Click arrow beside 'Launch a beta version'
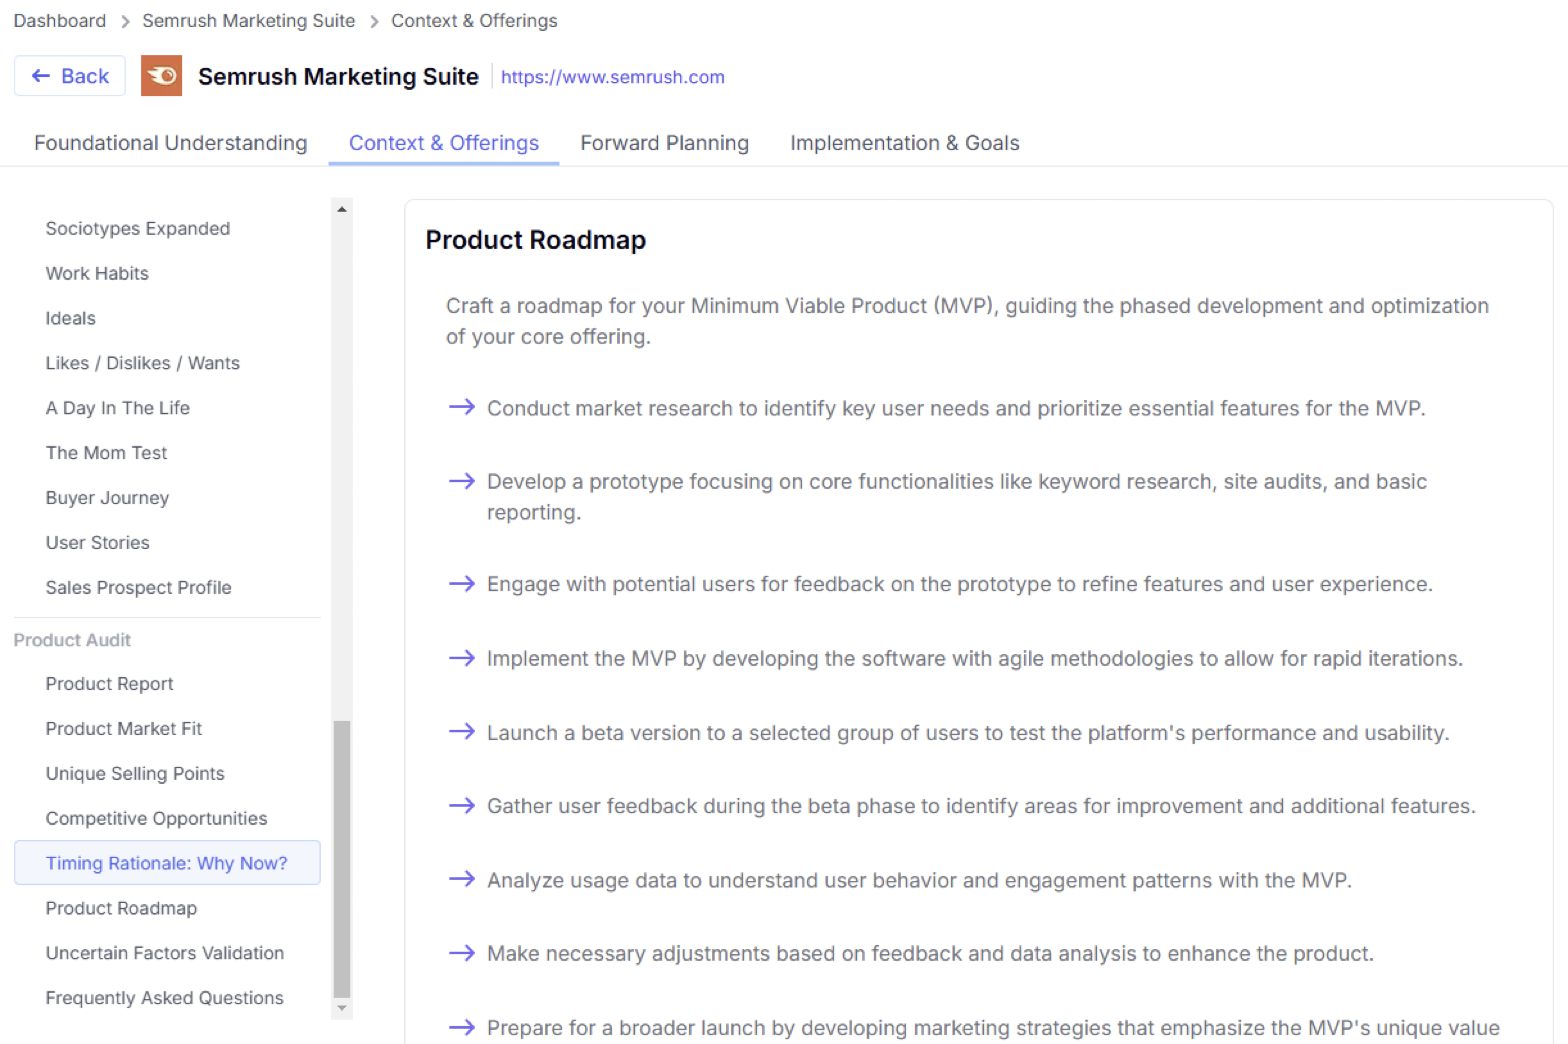The width and height of the screenshot is (1568, 1044). tap(462, 732)
